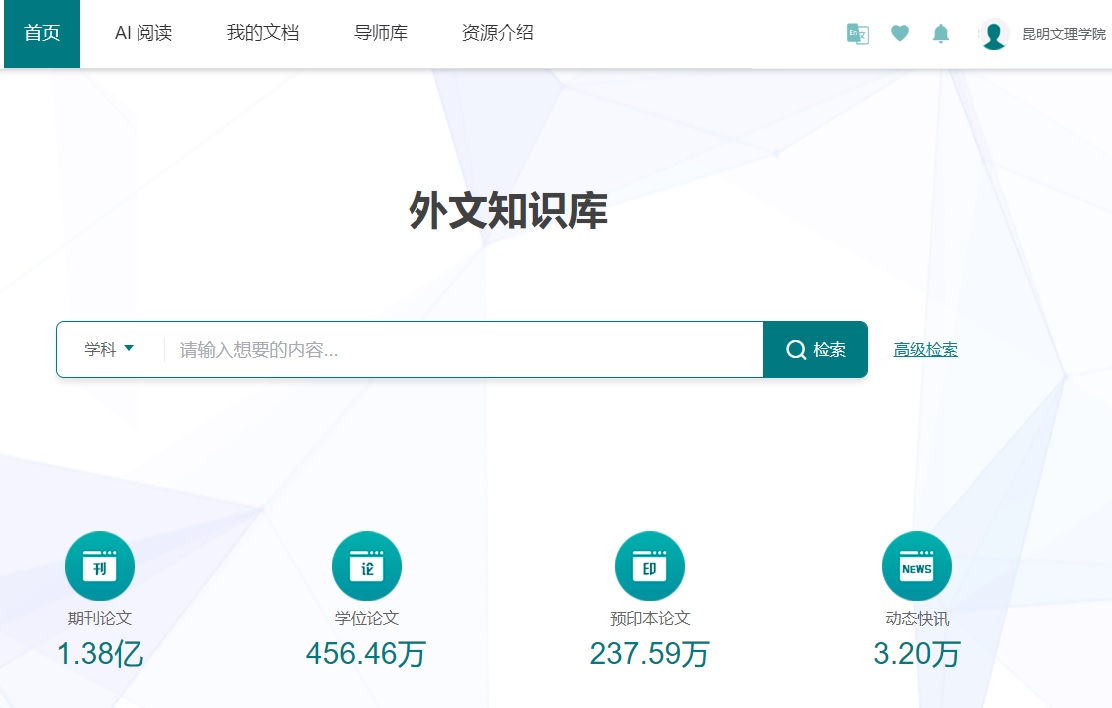This screenshot has width=1112, height=708.
Task: Click the 1.38亿 count value
Action: (100, 654)
